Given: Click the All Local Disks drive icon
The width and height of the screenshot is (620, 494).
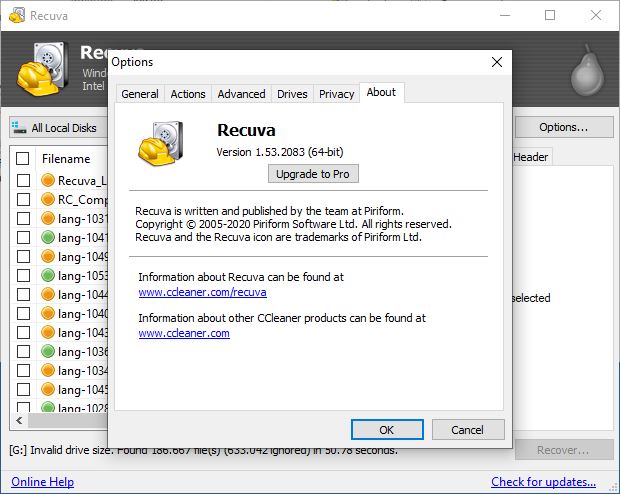Looking at the screenshot, I should 19,127.
